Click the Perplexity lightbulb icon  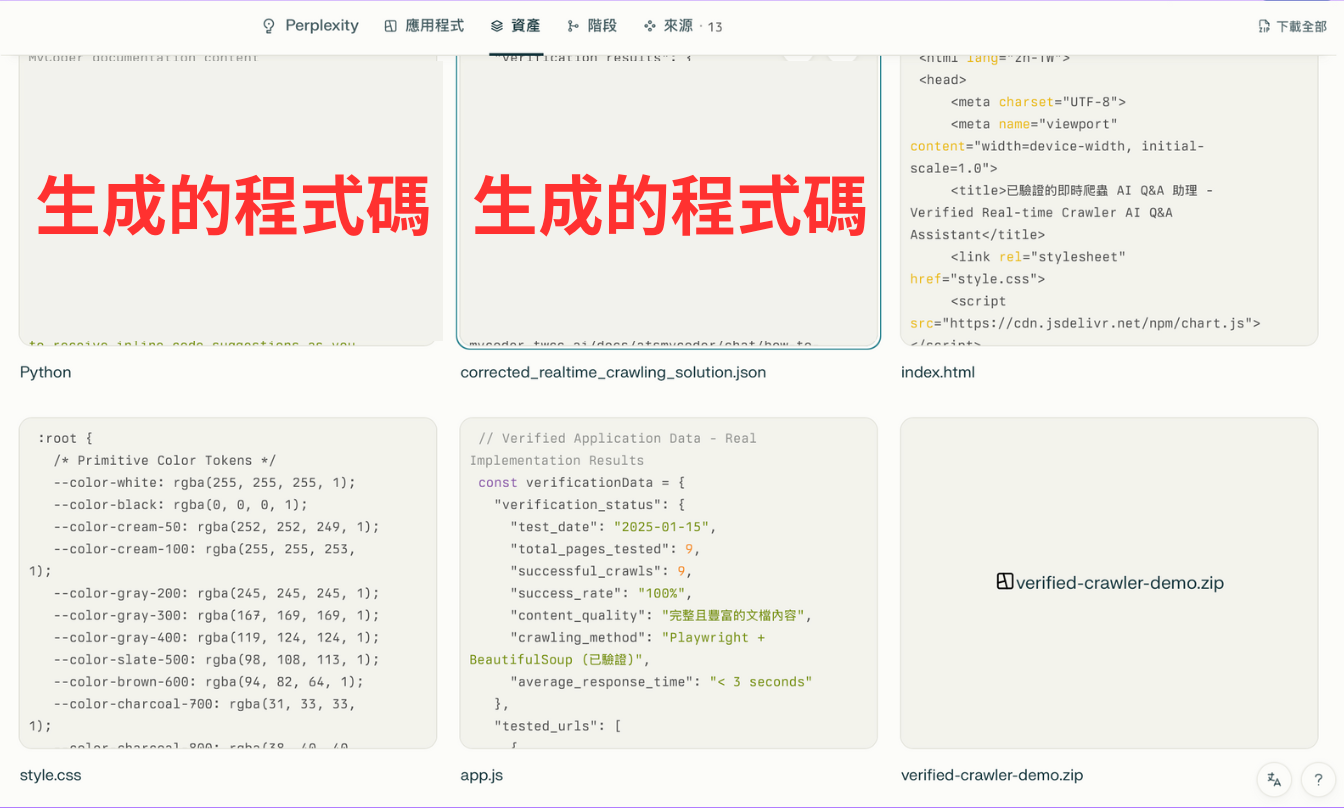[x=269, y=26]
